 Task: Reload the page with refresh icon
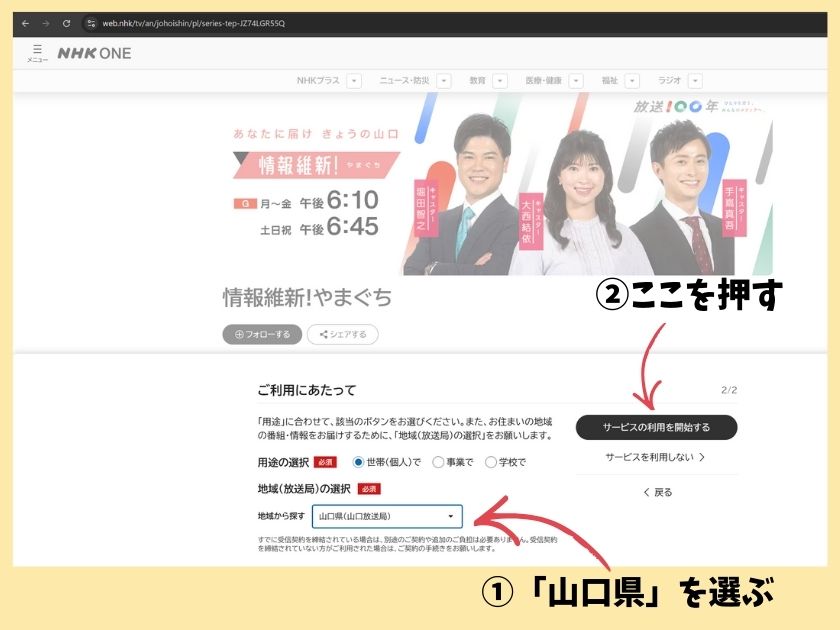coord(66,23)
